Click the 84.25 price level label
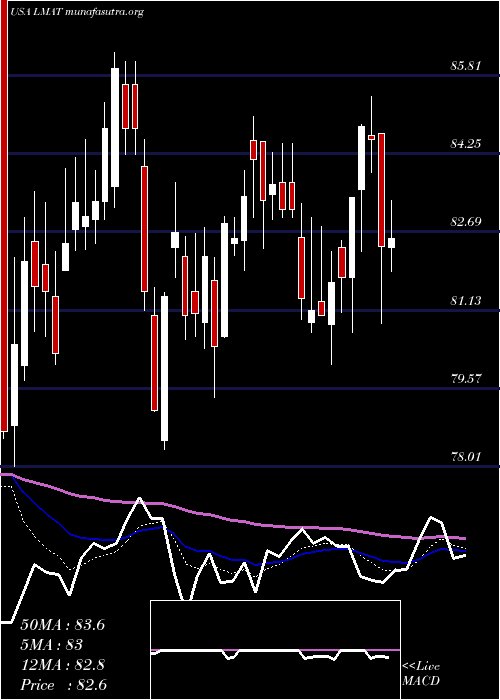The width and height of the screenshot is (500, 700). pyautogui.click(x=466, y=144)
